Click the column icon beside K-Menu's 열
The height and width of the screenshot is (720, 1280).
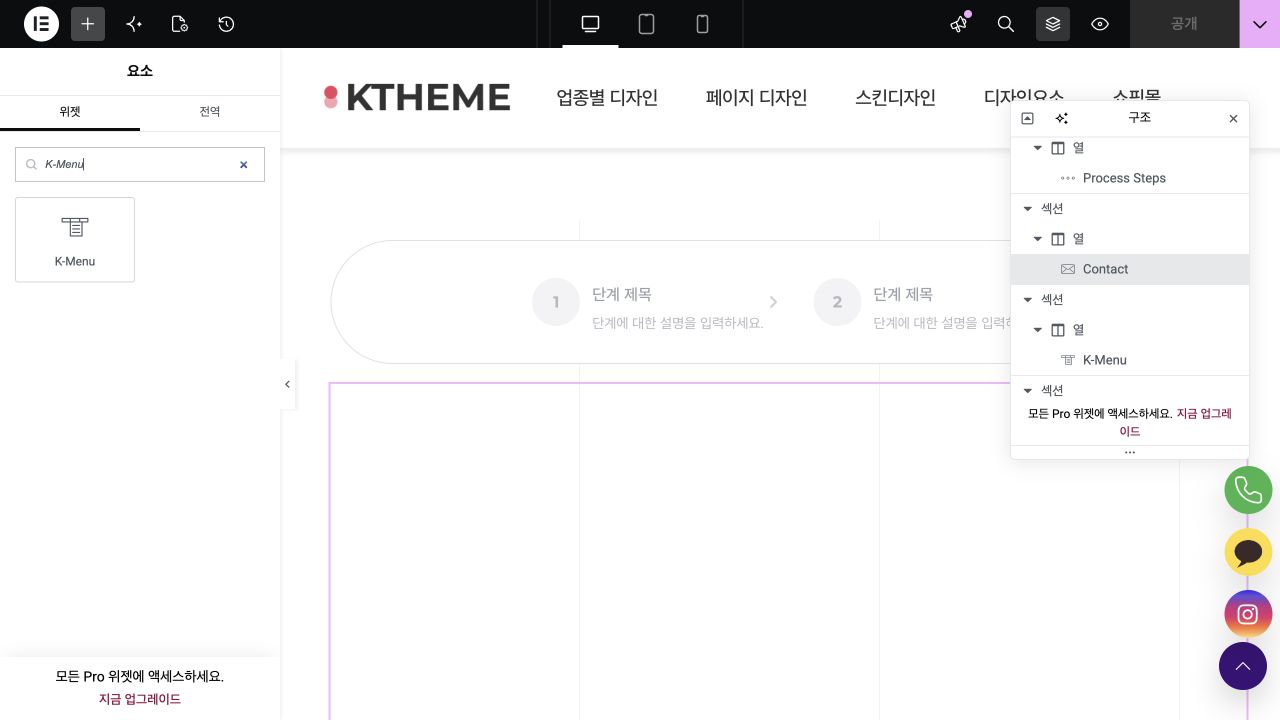(x=1058, y=330)
